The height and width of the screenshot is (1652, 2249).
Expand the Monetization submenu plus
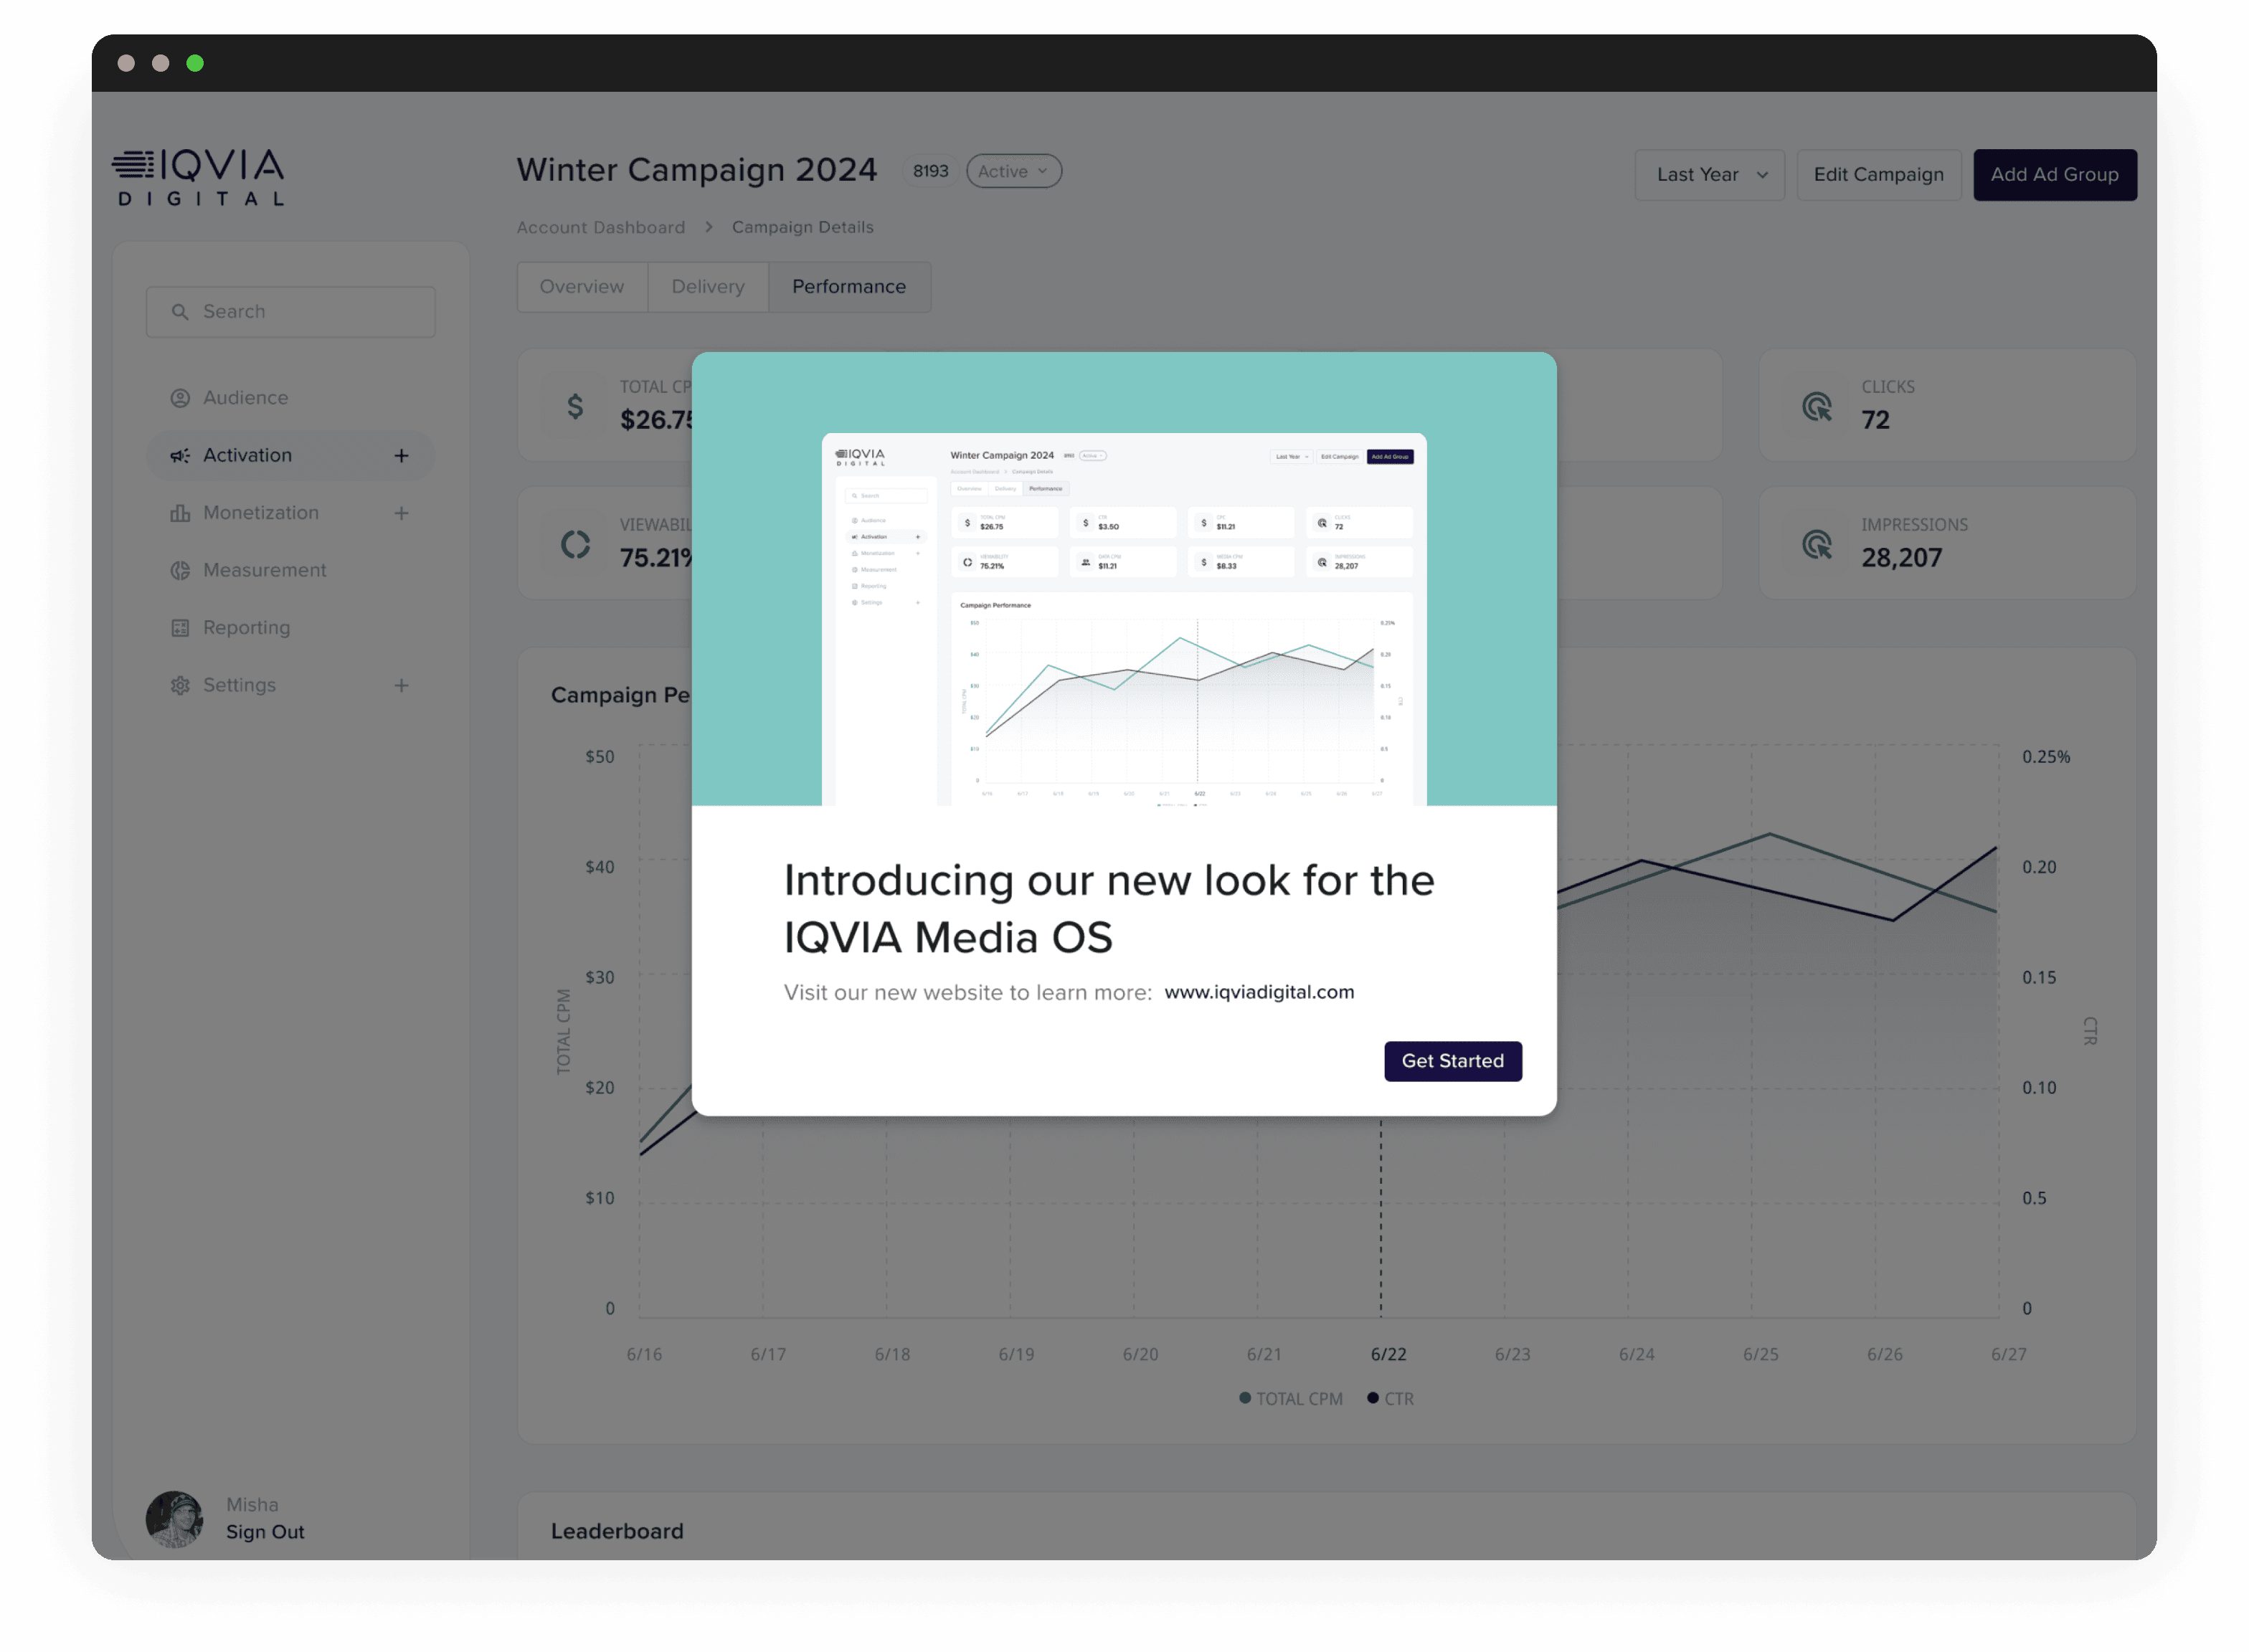pos(401,513)
